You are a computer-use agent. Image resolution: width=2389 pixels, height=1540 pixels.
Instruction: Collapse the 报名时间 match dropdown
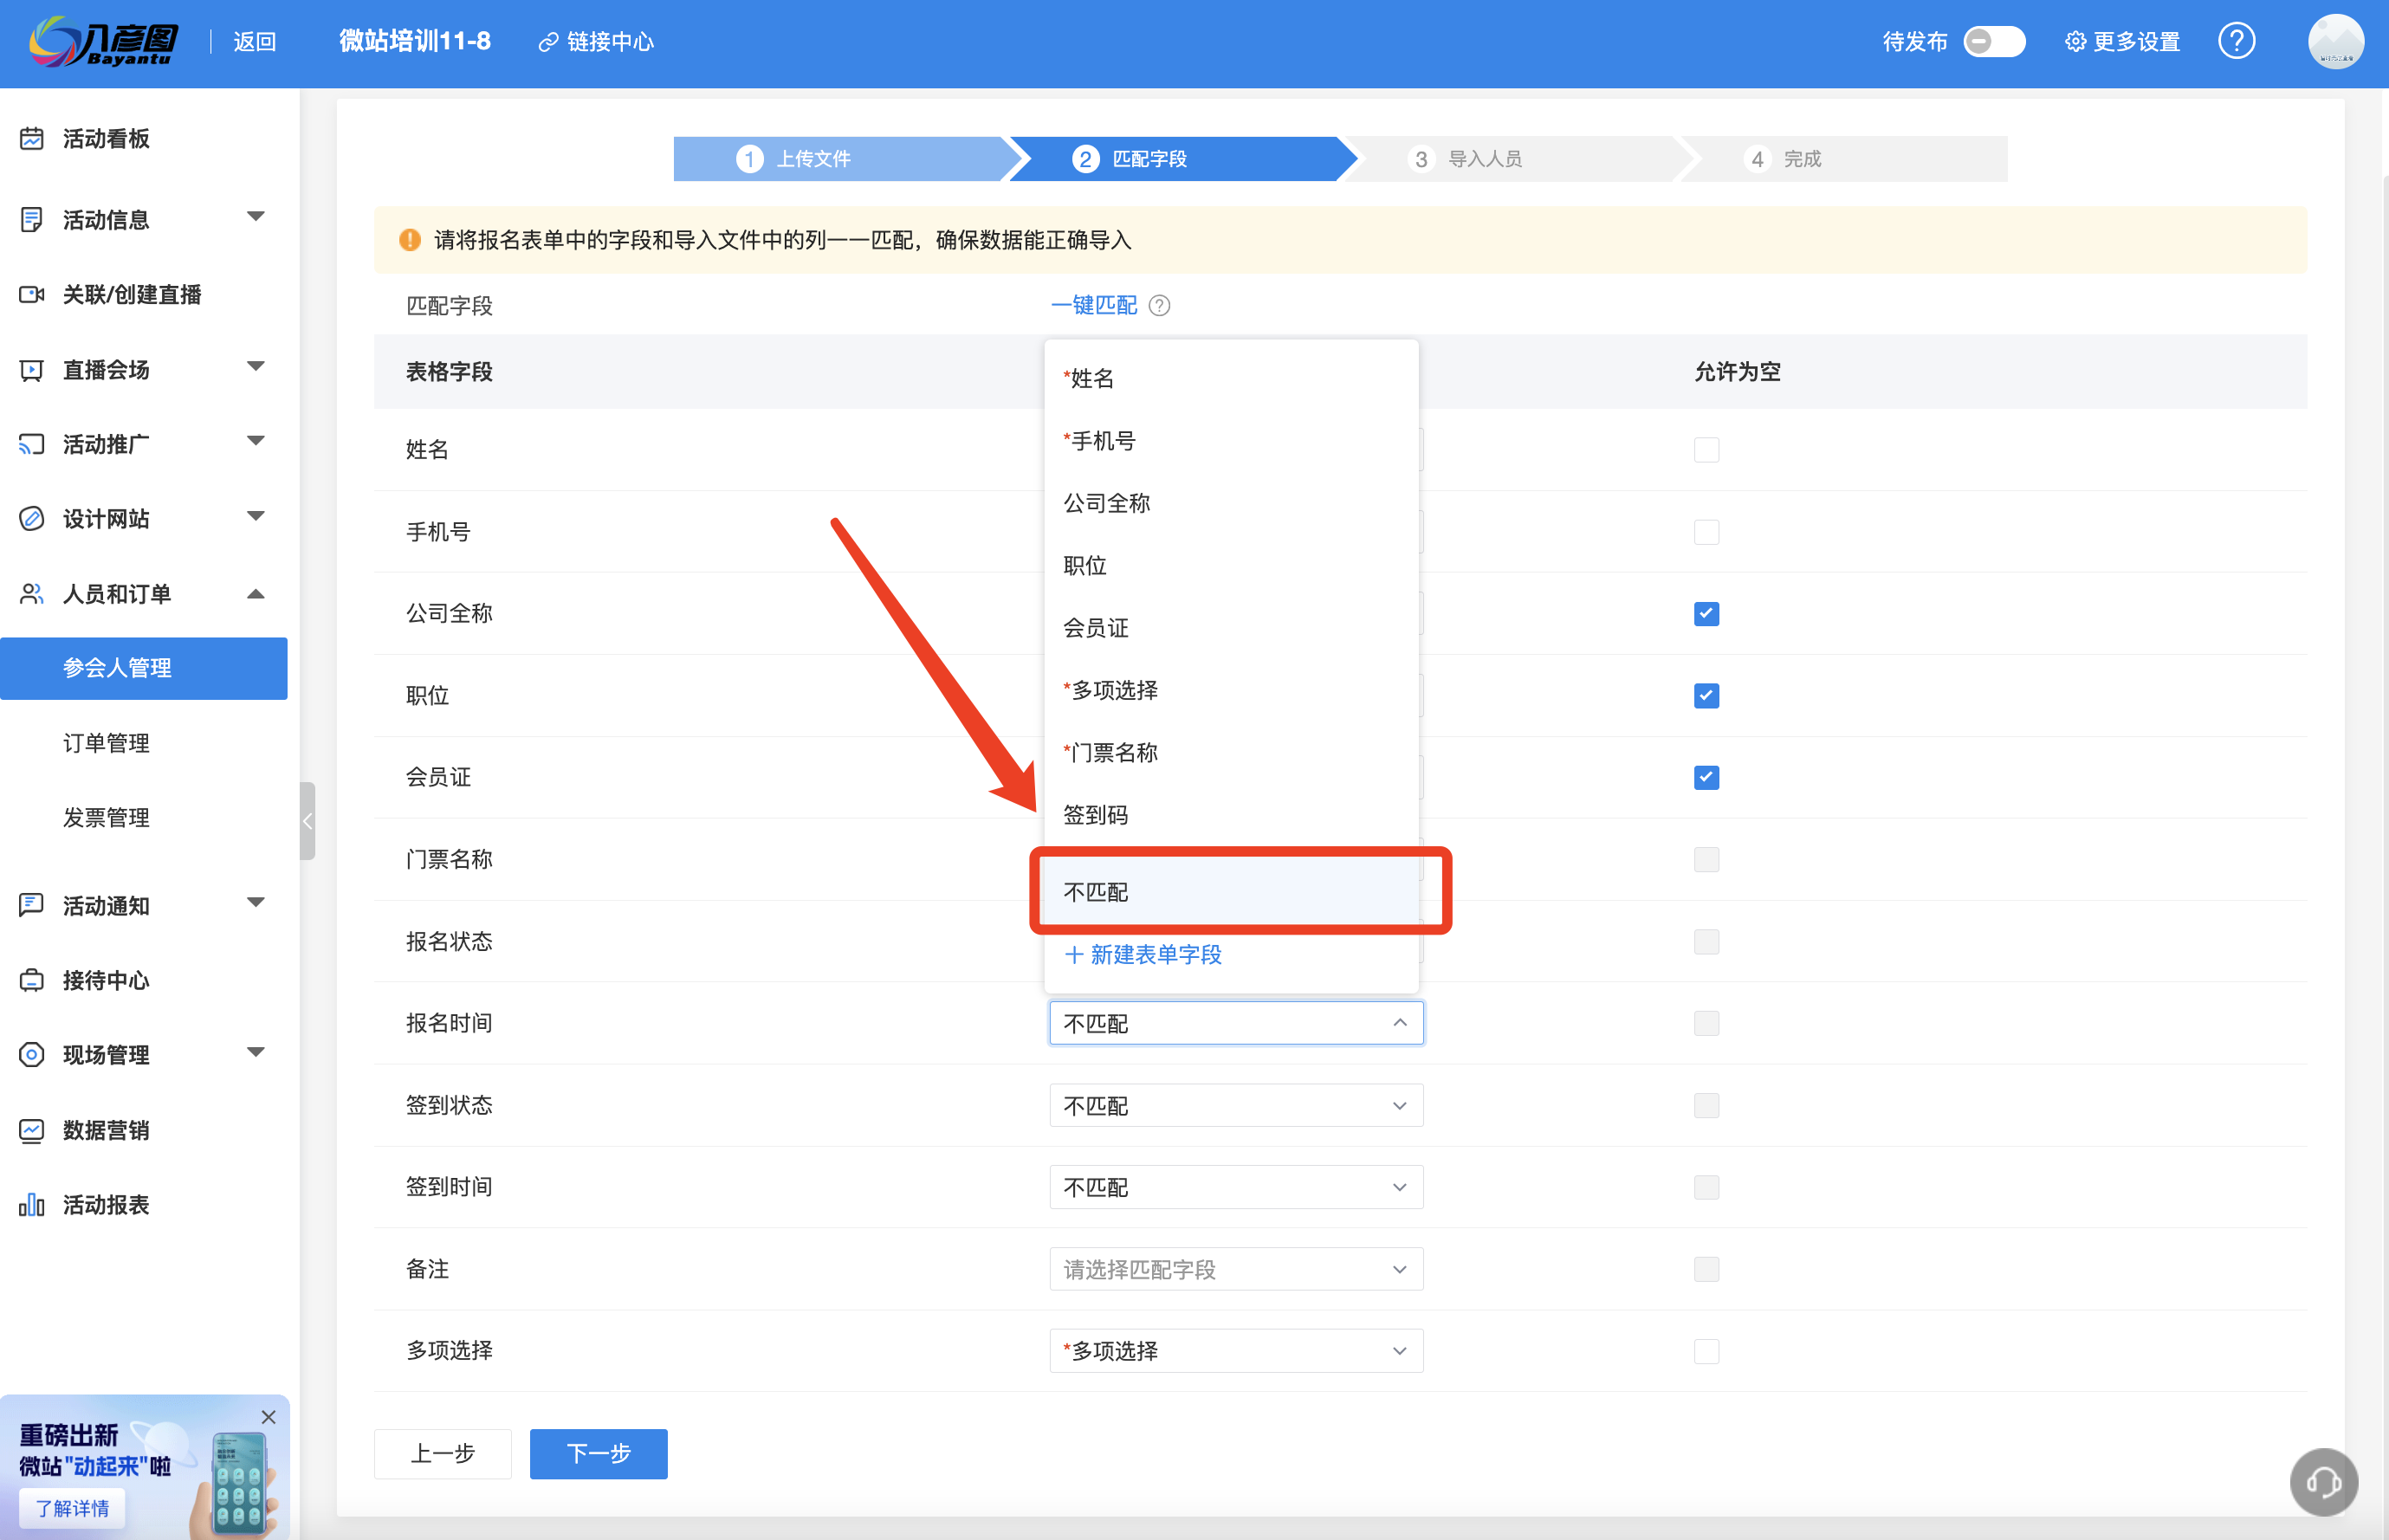[1236, 1023]
